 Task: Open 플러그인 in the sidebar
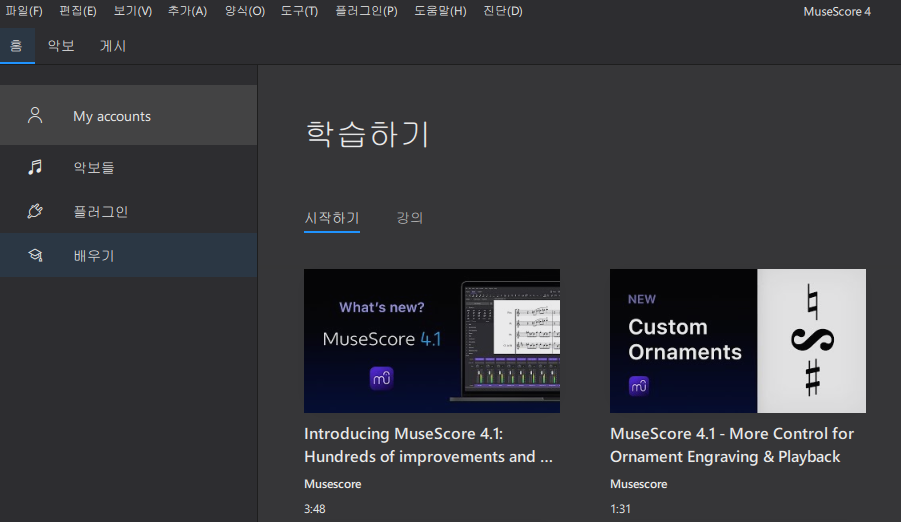tap(128, 211)
